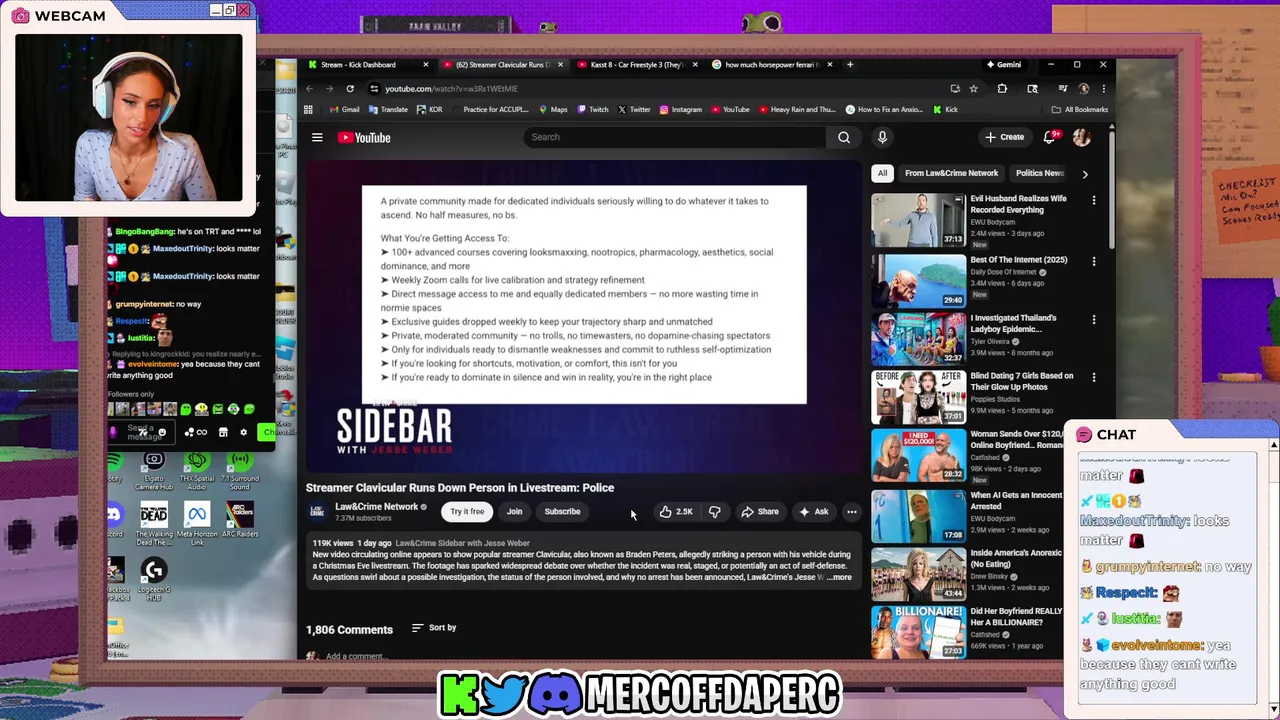Screen dimensions: 1280x720
Task: Click the YouTube search magnifier button
Action: coord(844,137)
